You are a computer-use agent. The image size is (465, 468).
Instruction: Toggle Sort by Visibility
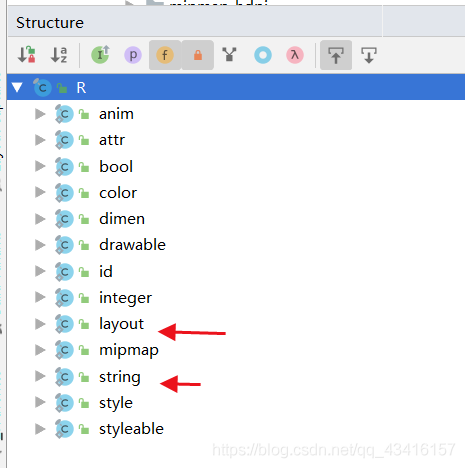tap(27, 55)
